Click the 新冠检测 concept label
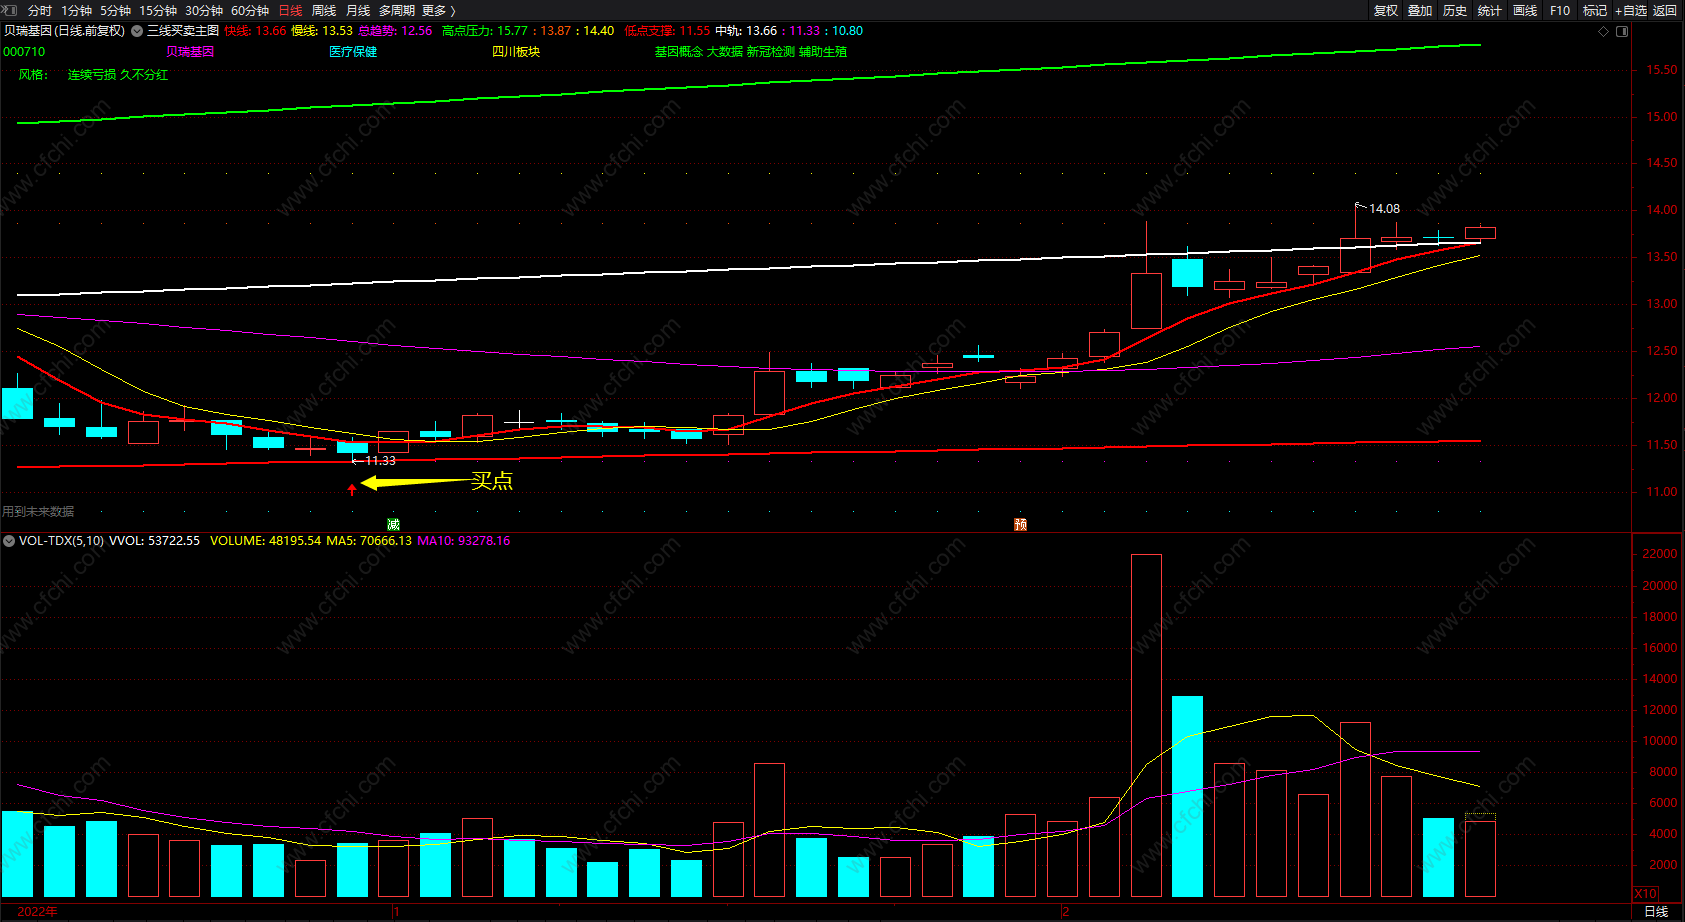1685x922 pixels. click(771, 52)
